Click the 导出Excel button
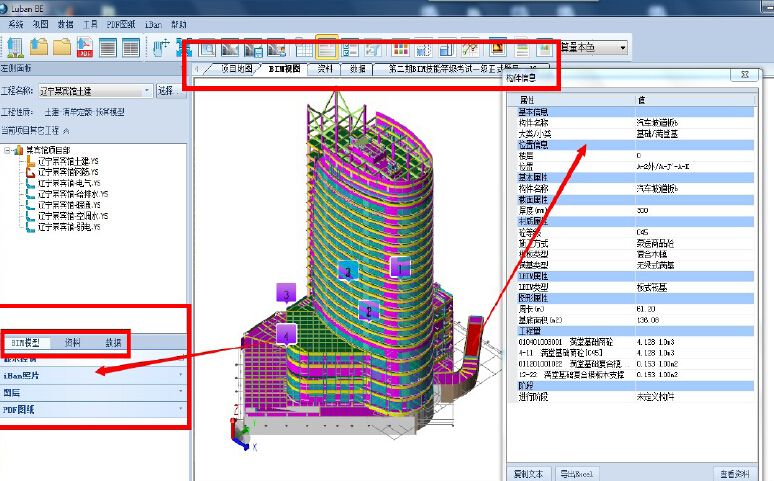The height and width of the screenshot is (481, 774). tap(577, 474)
